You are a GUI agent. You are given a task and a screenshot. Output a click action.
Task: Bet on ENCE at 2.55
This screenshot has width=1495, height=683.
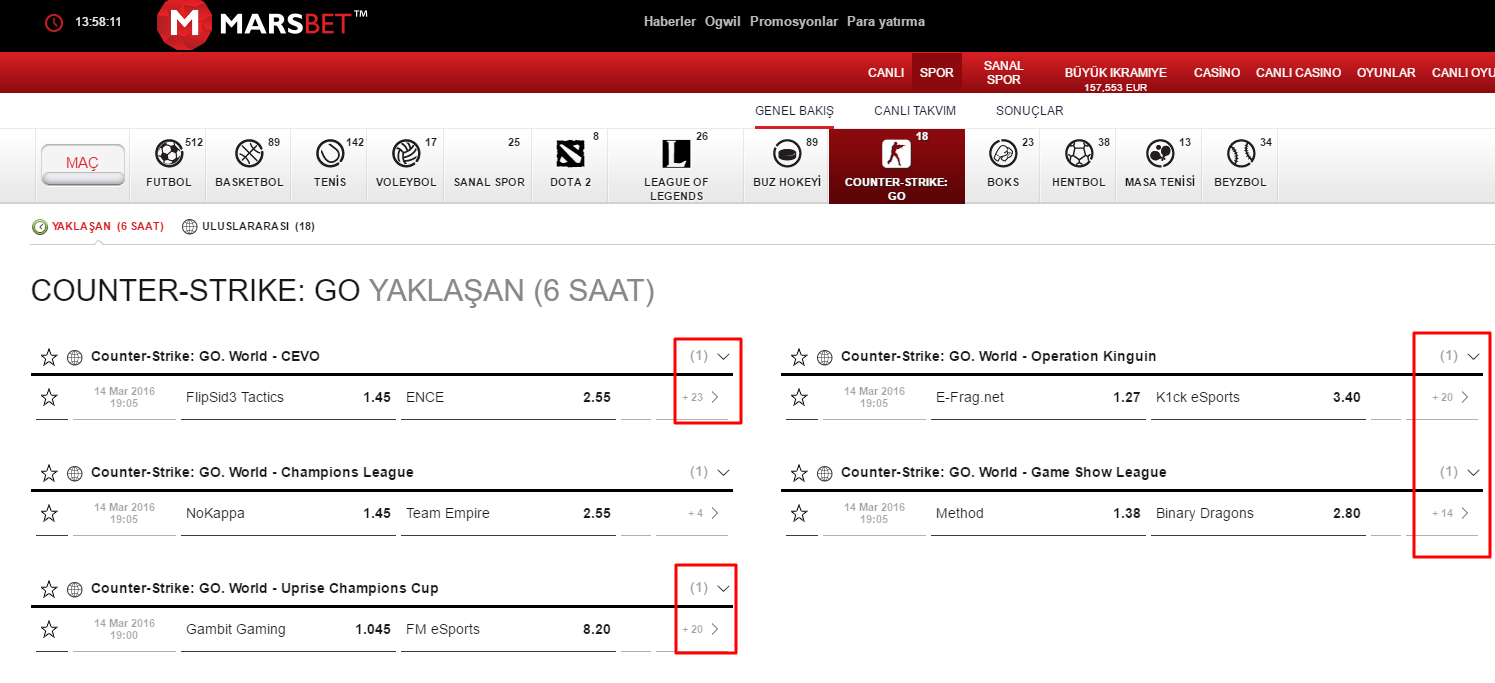click(x=509, y=398)
